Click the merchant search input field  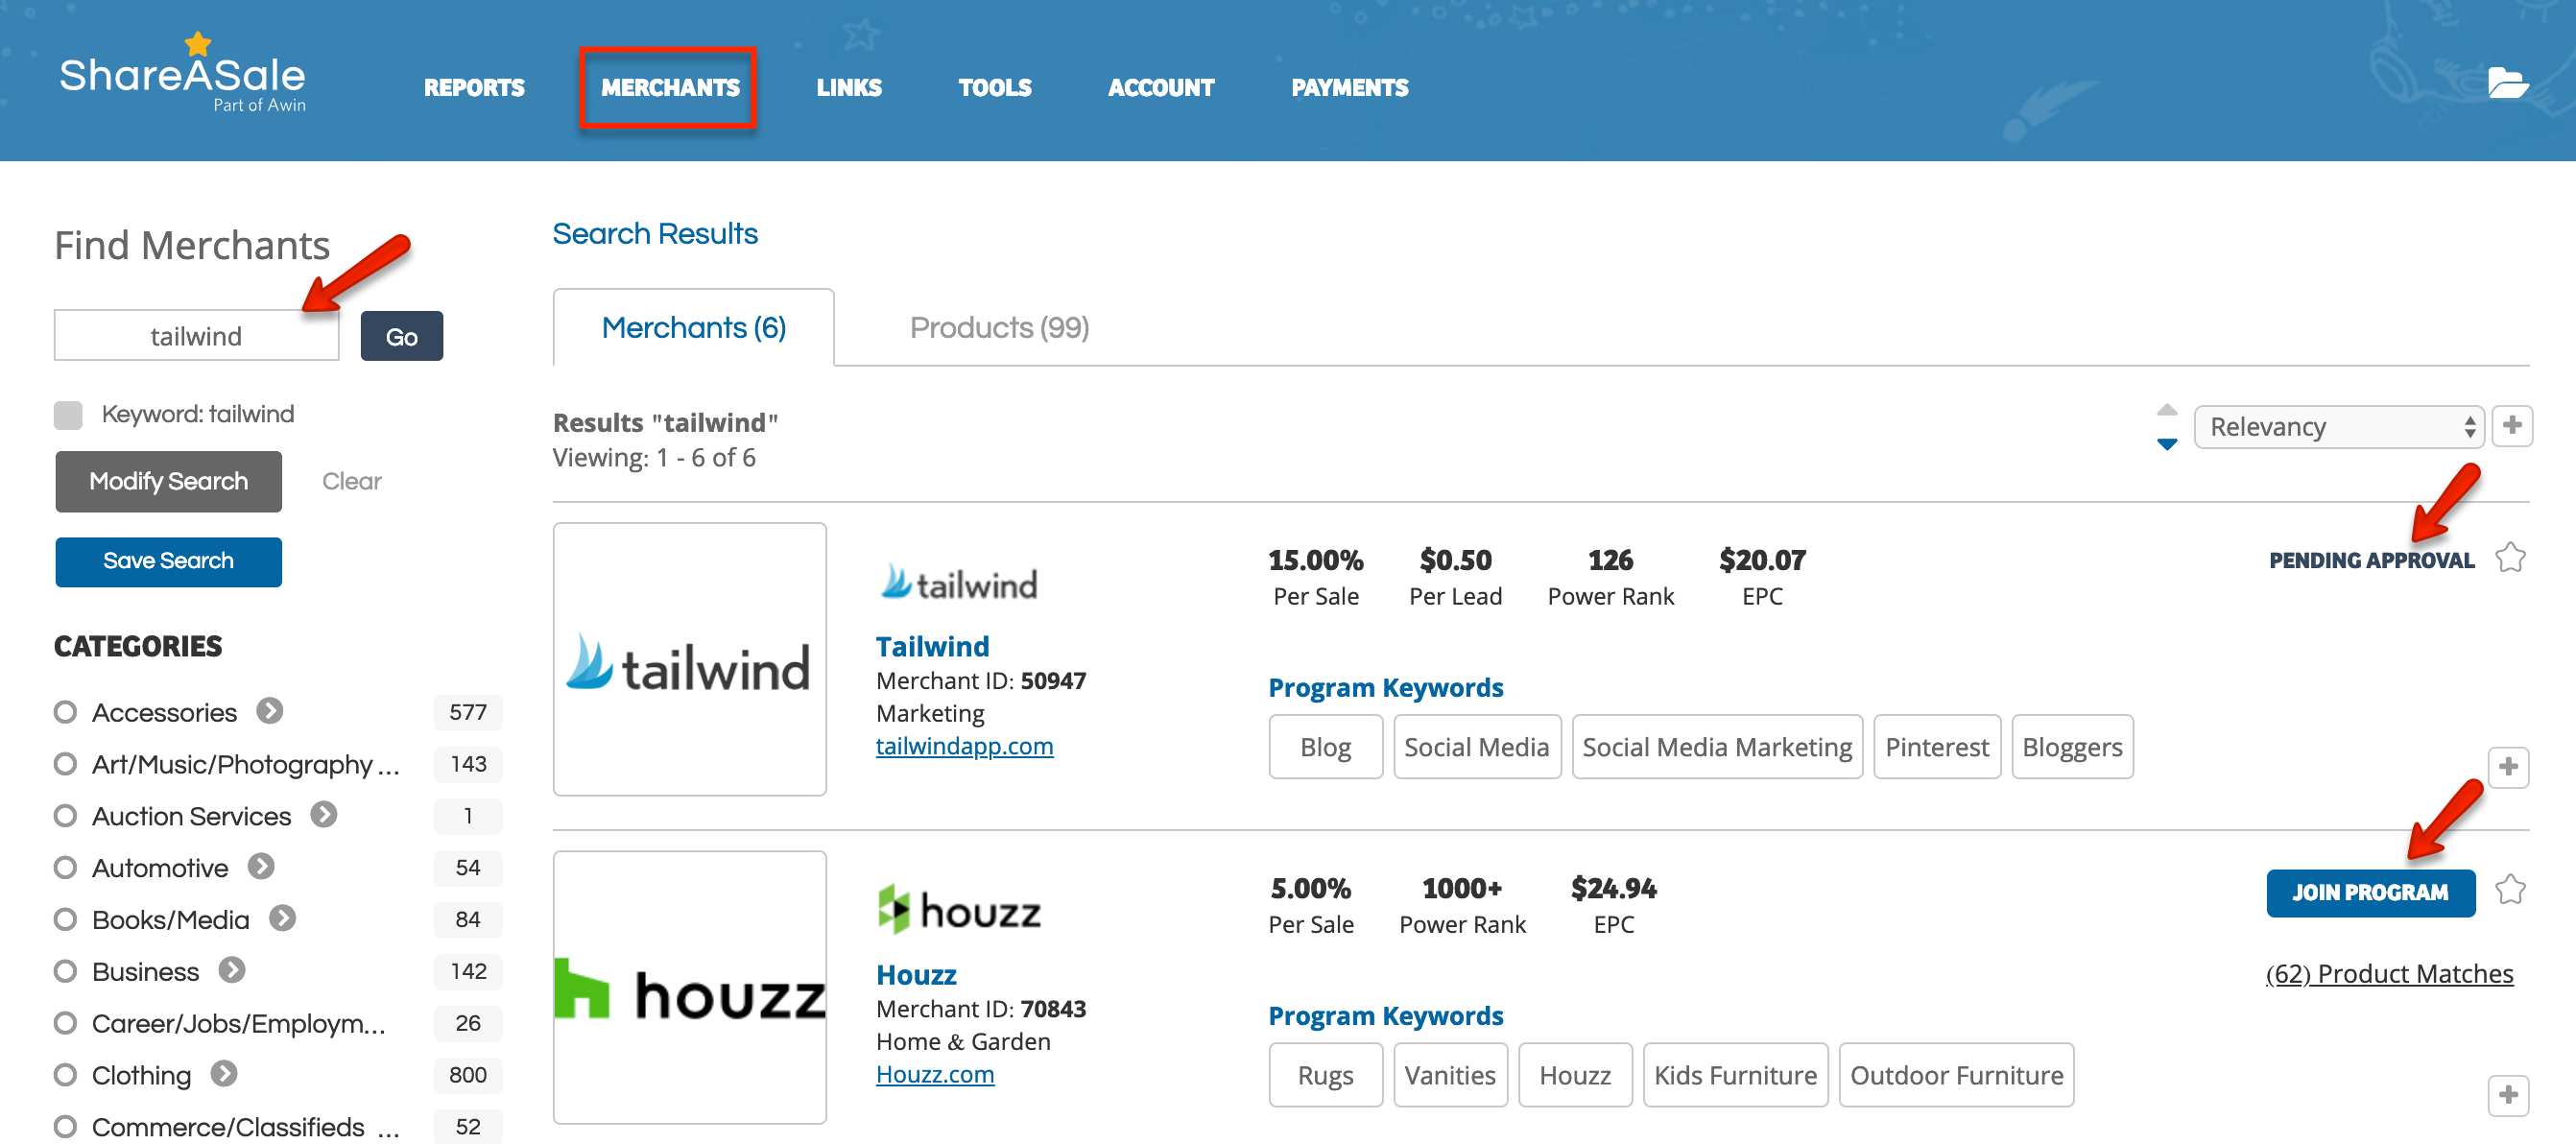pyautogui.click(x=197, y=336)
